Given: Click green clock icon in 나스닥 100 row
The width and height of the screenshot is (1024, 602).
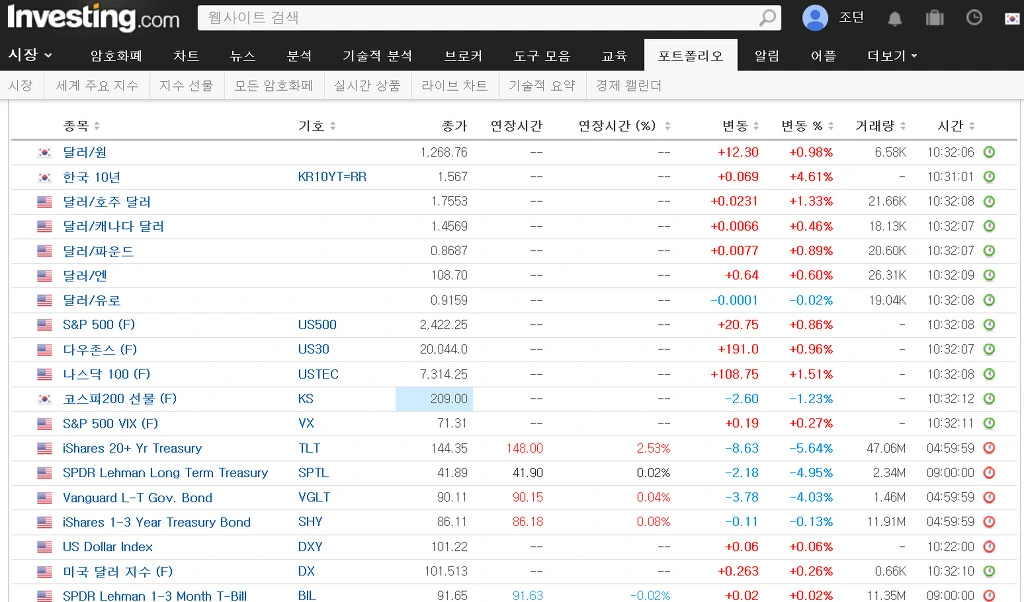Looking at the screenshot, I should (989, 374).
